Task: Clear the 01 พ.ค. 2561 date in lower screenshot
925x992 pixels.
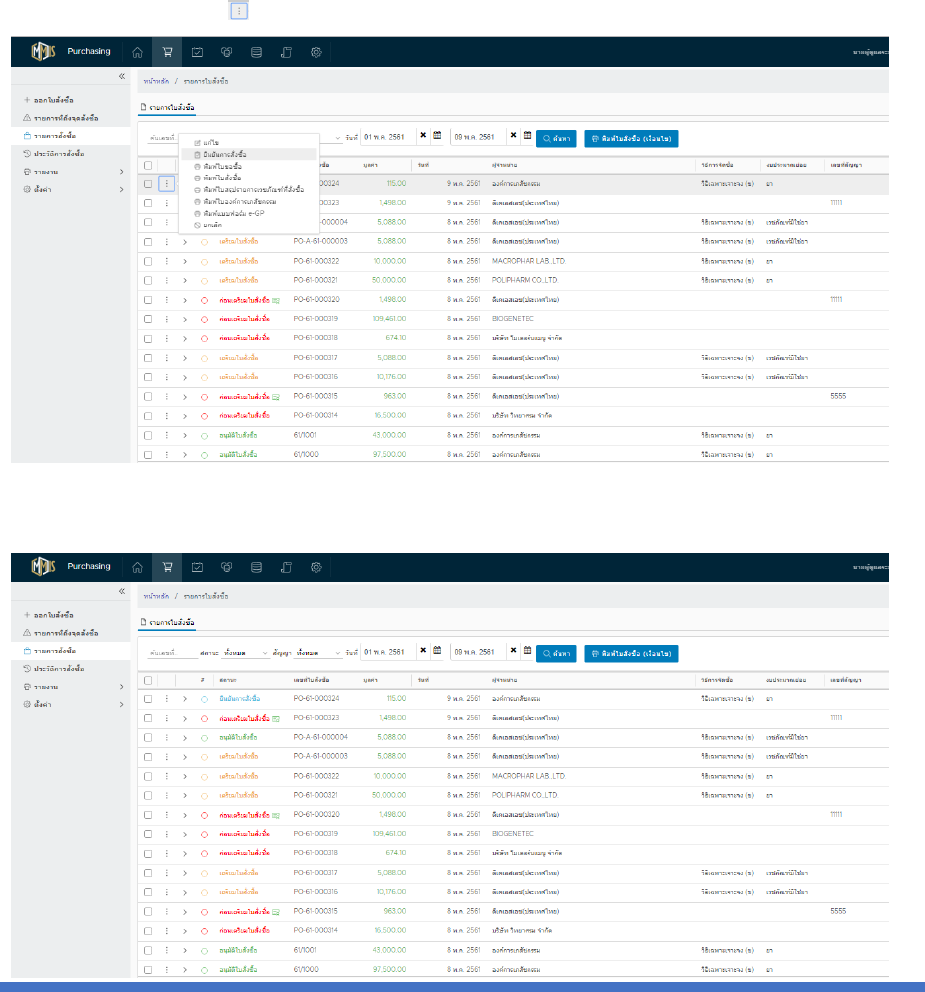Action: pos(423,650)
